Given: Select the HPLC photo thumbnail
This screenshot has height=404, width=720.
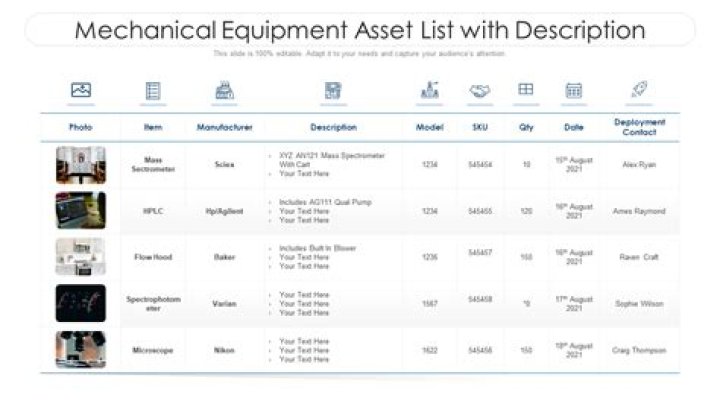Looking at the screenshot, I should [81, 211].
